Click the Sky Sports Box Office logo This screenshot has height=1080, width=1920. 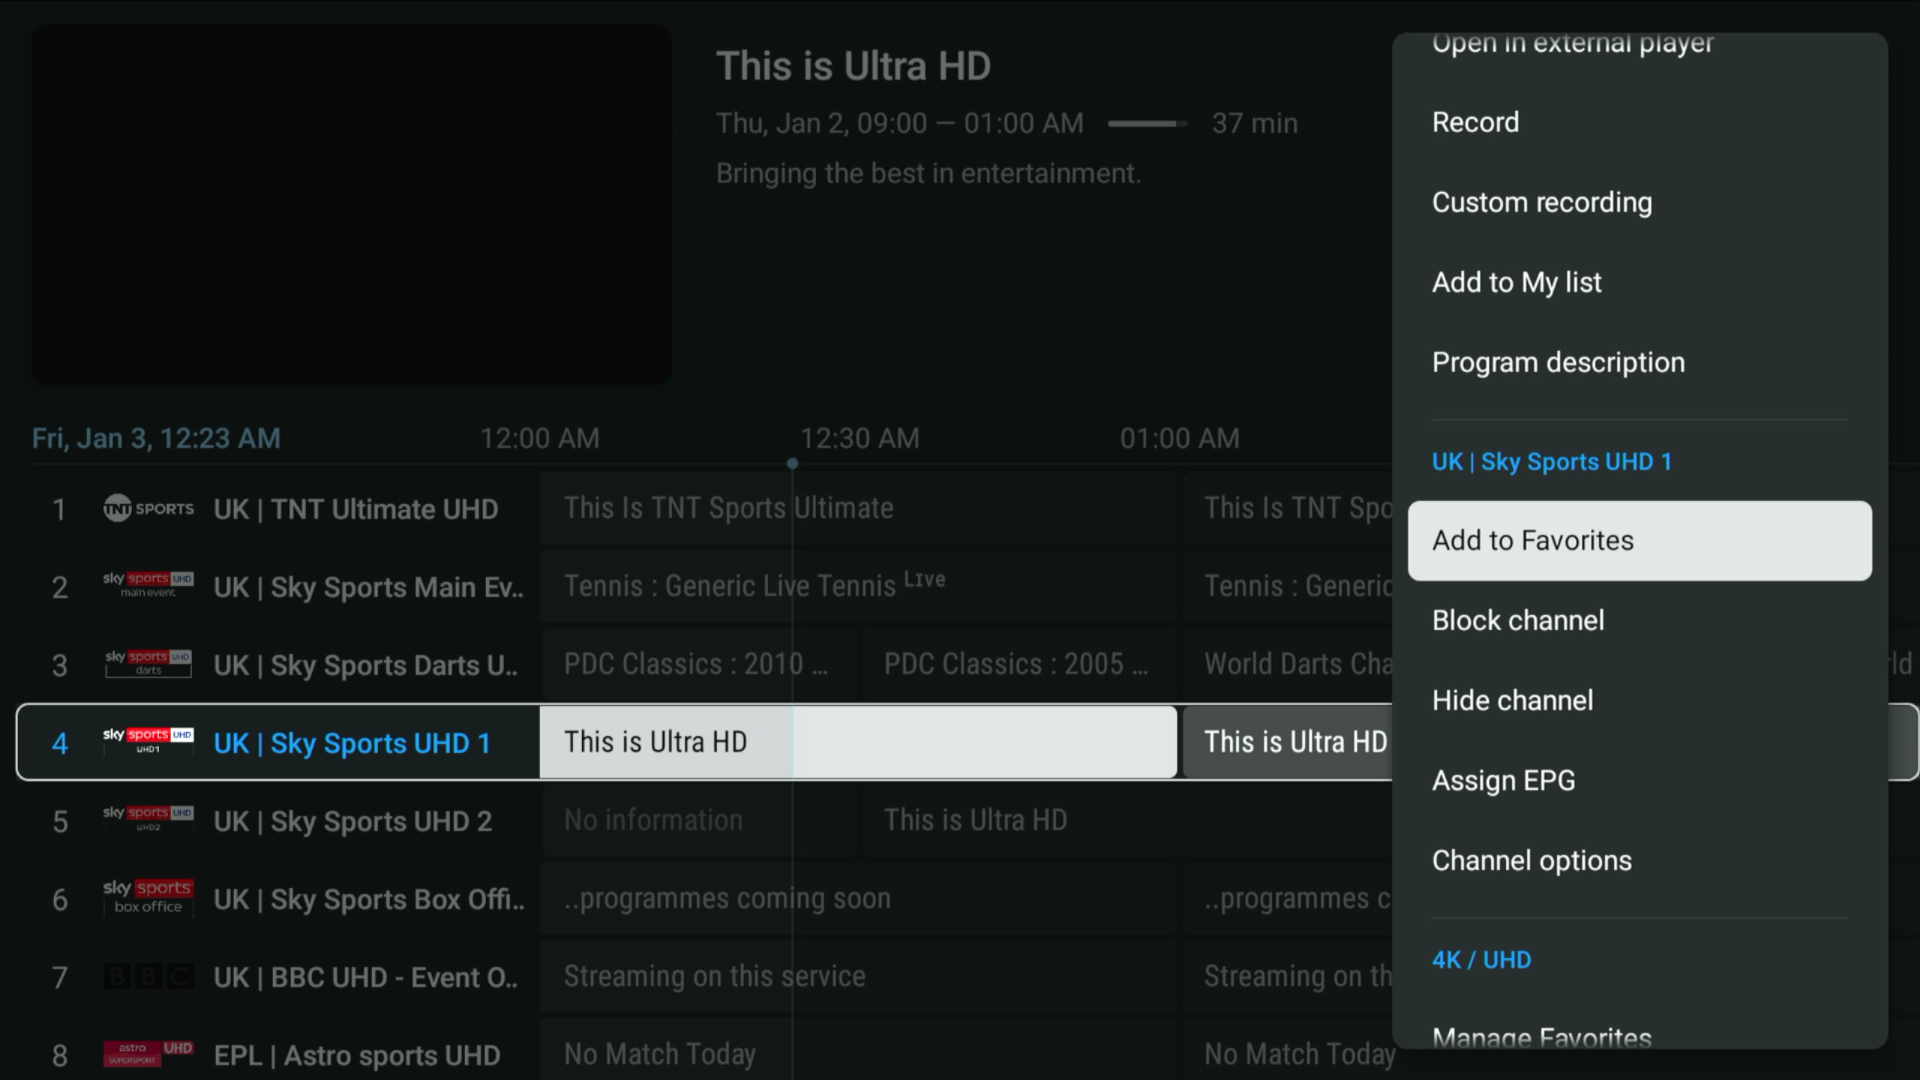148,897
